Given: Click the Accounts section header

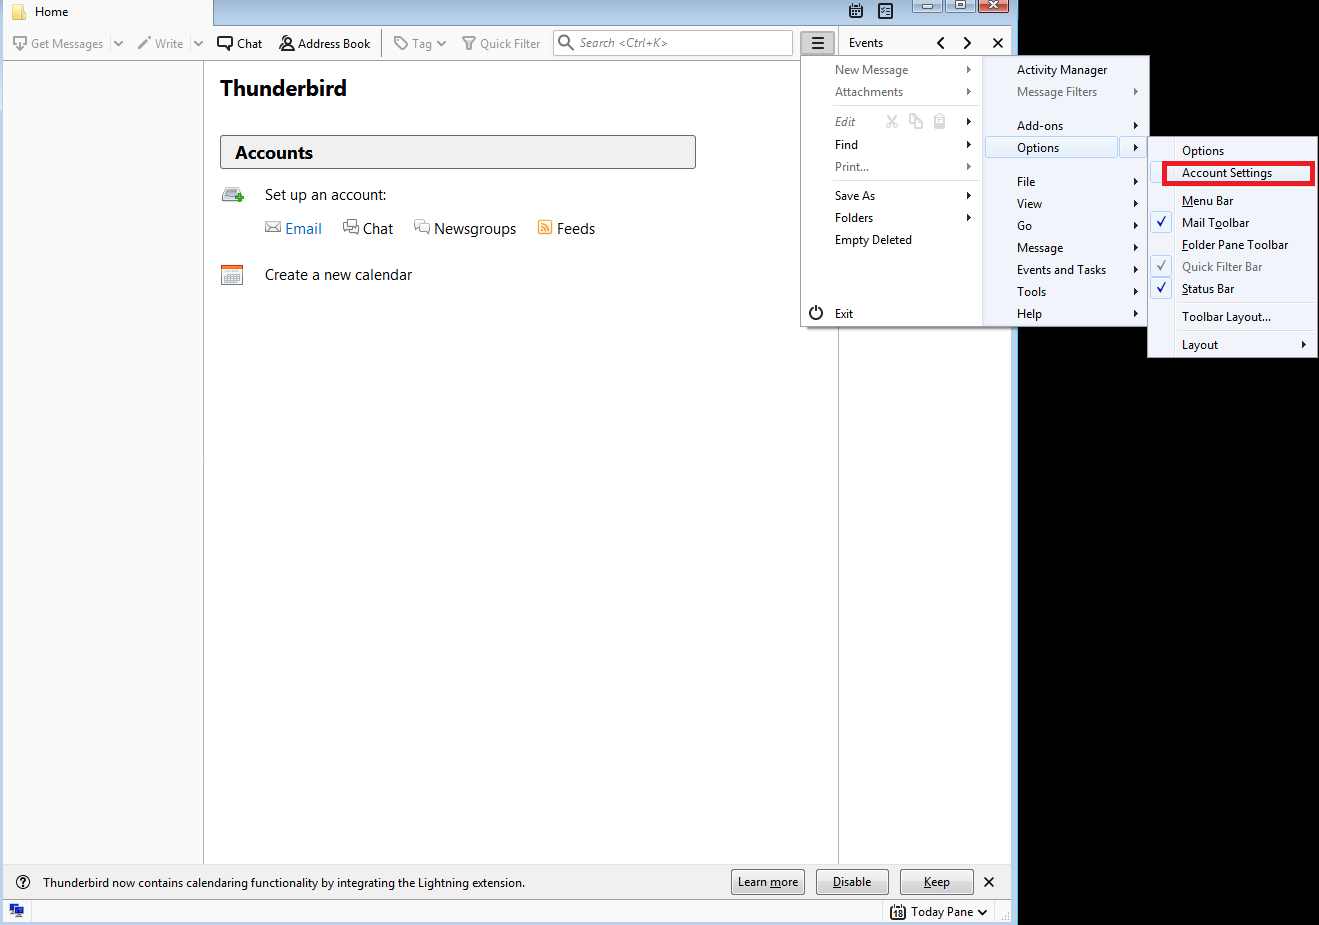Looking at the screenshot, I should [458, 152].
